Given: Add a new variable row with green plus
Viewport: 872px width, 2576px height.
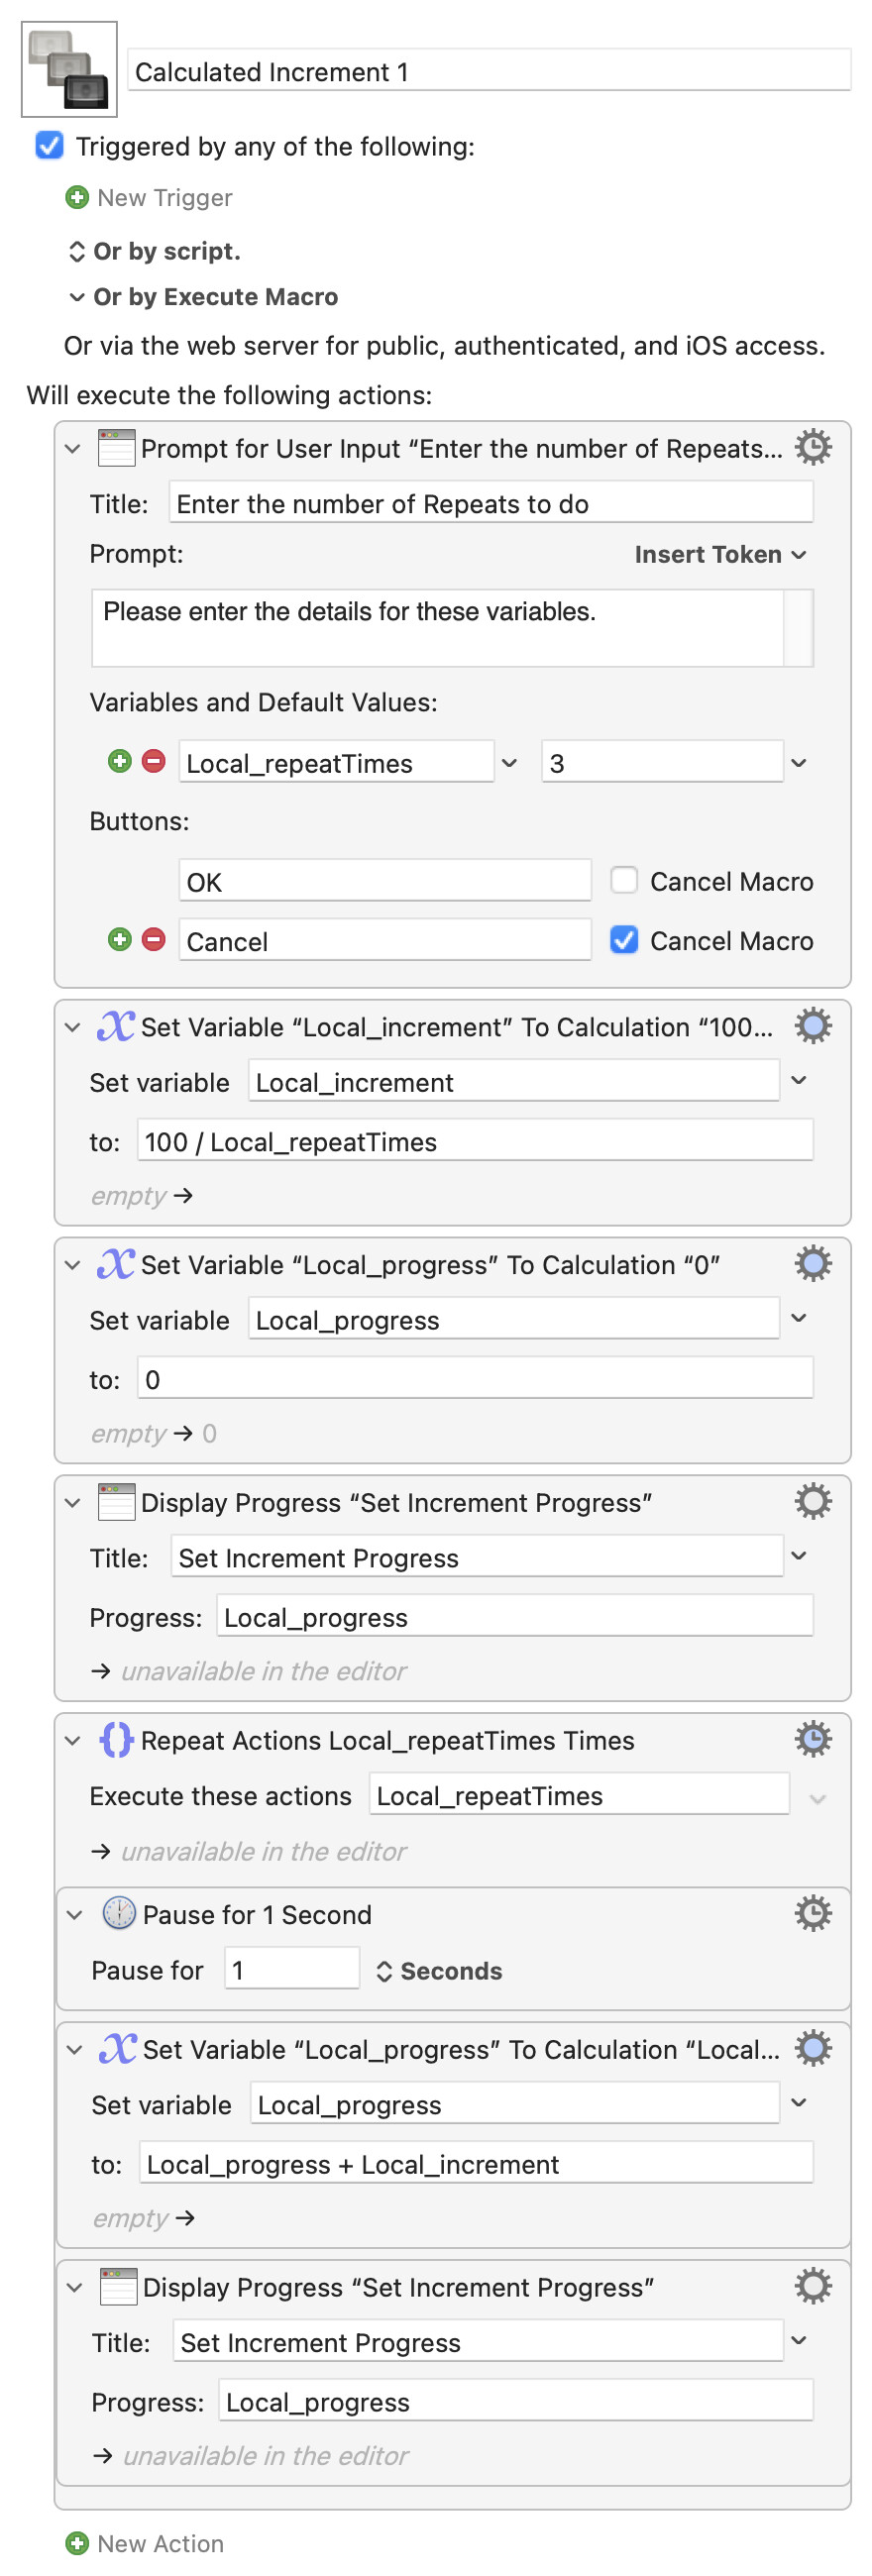Looking at the screenshot, I should click(x=120, y=762).
